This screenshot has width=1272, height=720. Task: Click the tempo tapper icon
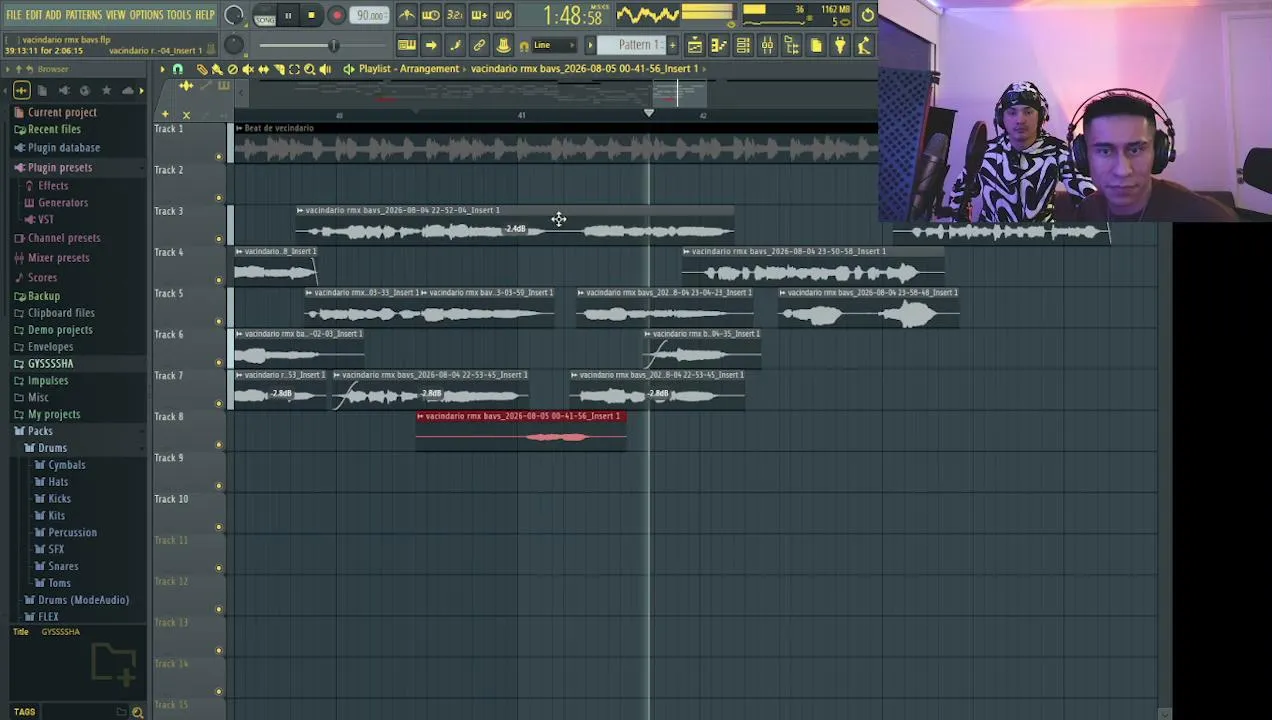(864, 45)
